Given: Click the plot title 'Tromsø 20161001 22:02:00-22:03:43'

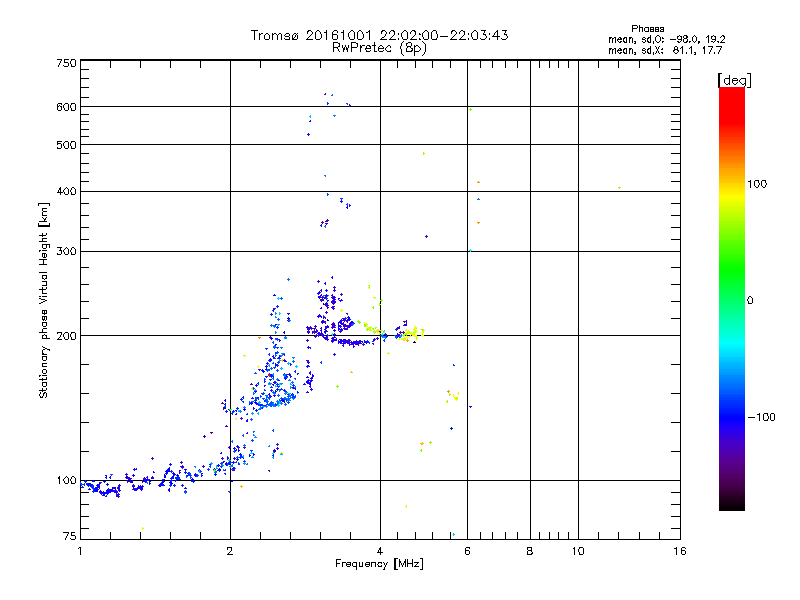Looking at the screenshot, I should 379,35.
